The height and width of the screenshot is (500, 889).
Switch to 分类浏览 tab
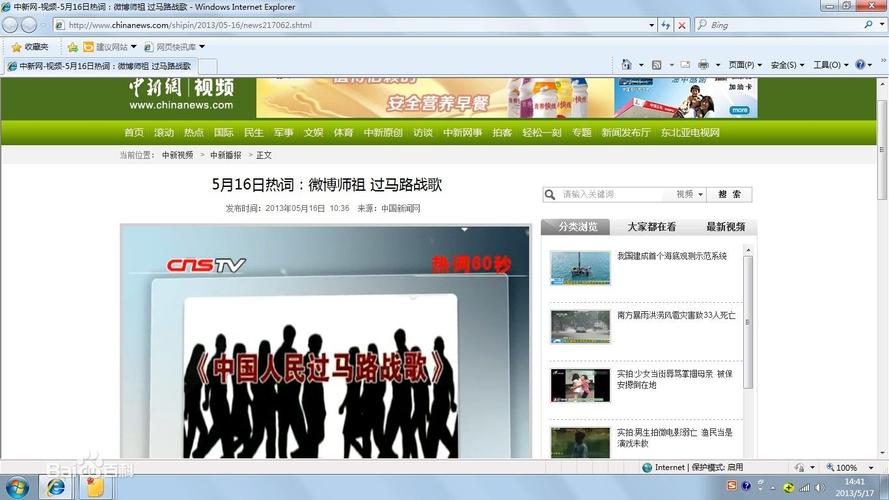coord(576,227)
